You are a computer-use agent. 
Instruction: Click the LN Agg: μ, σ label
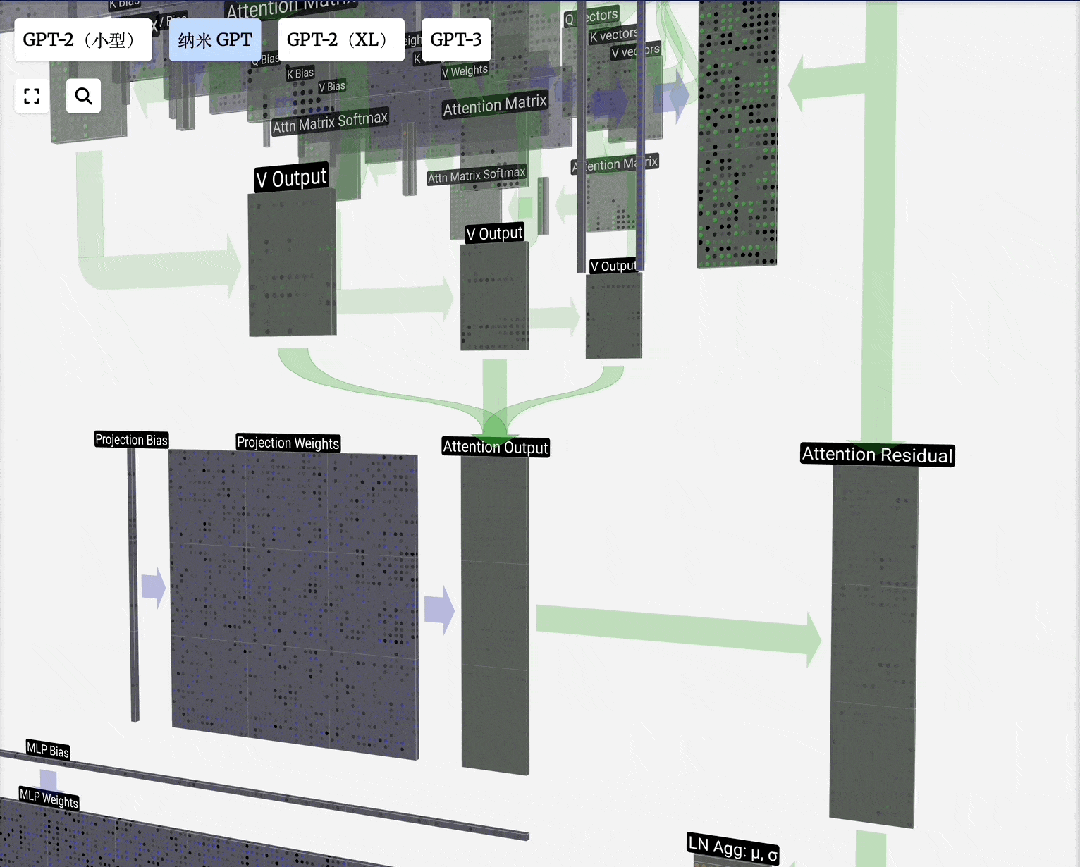tap(734, 847)
